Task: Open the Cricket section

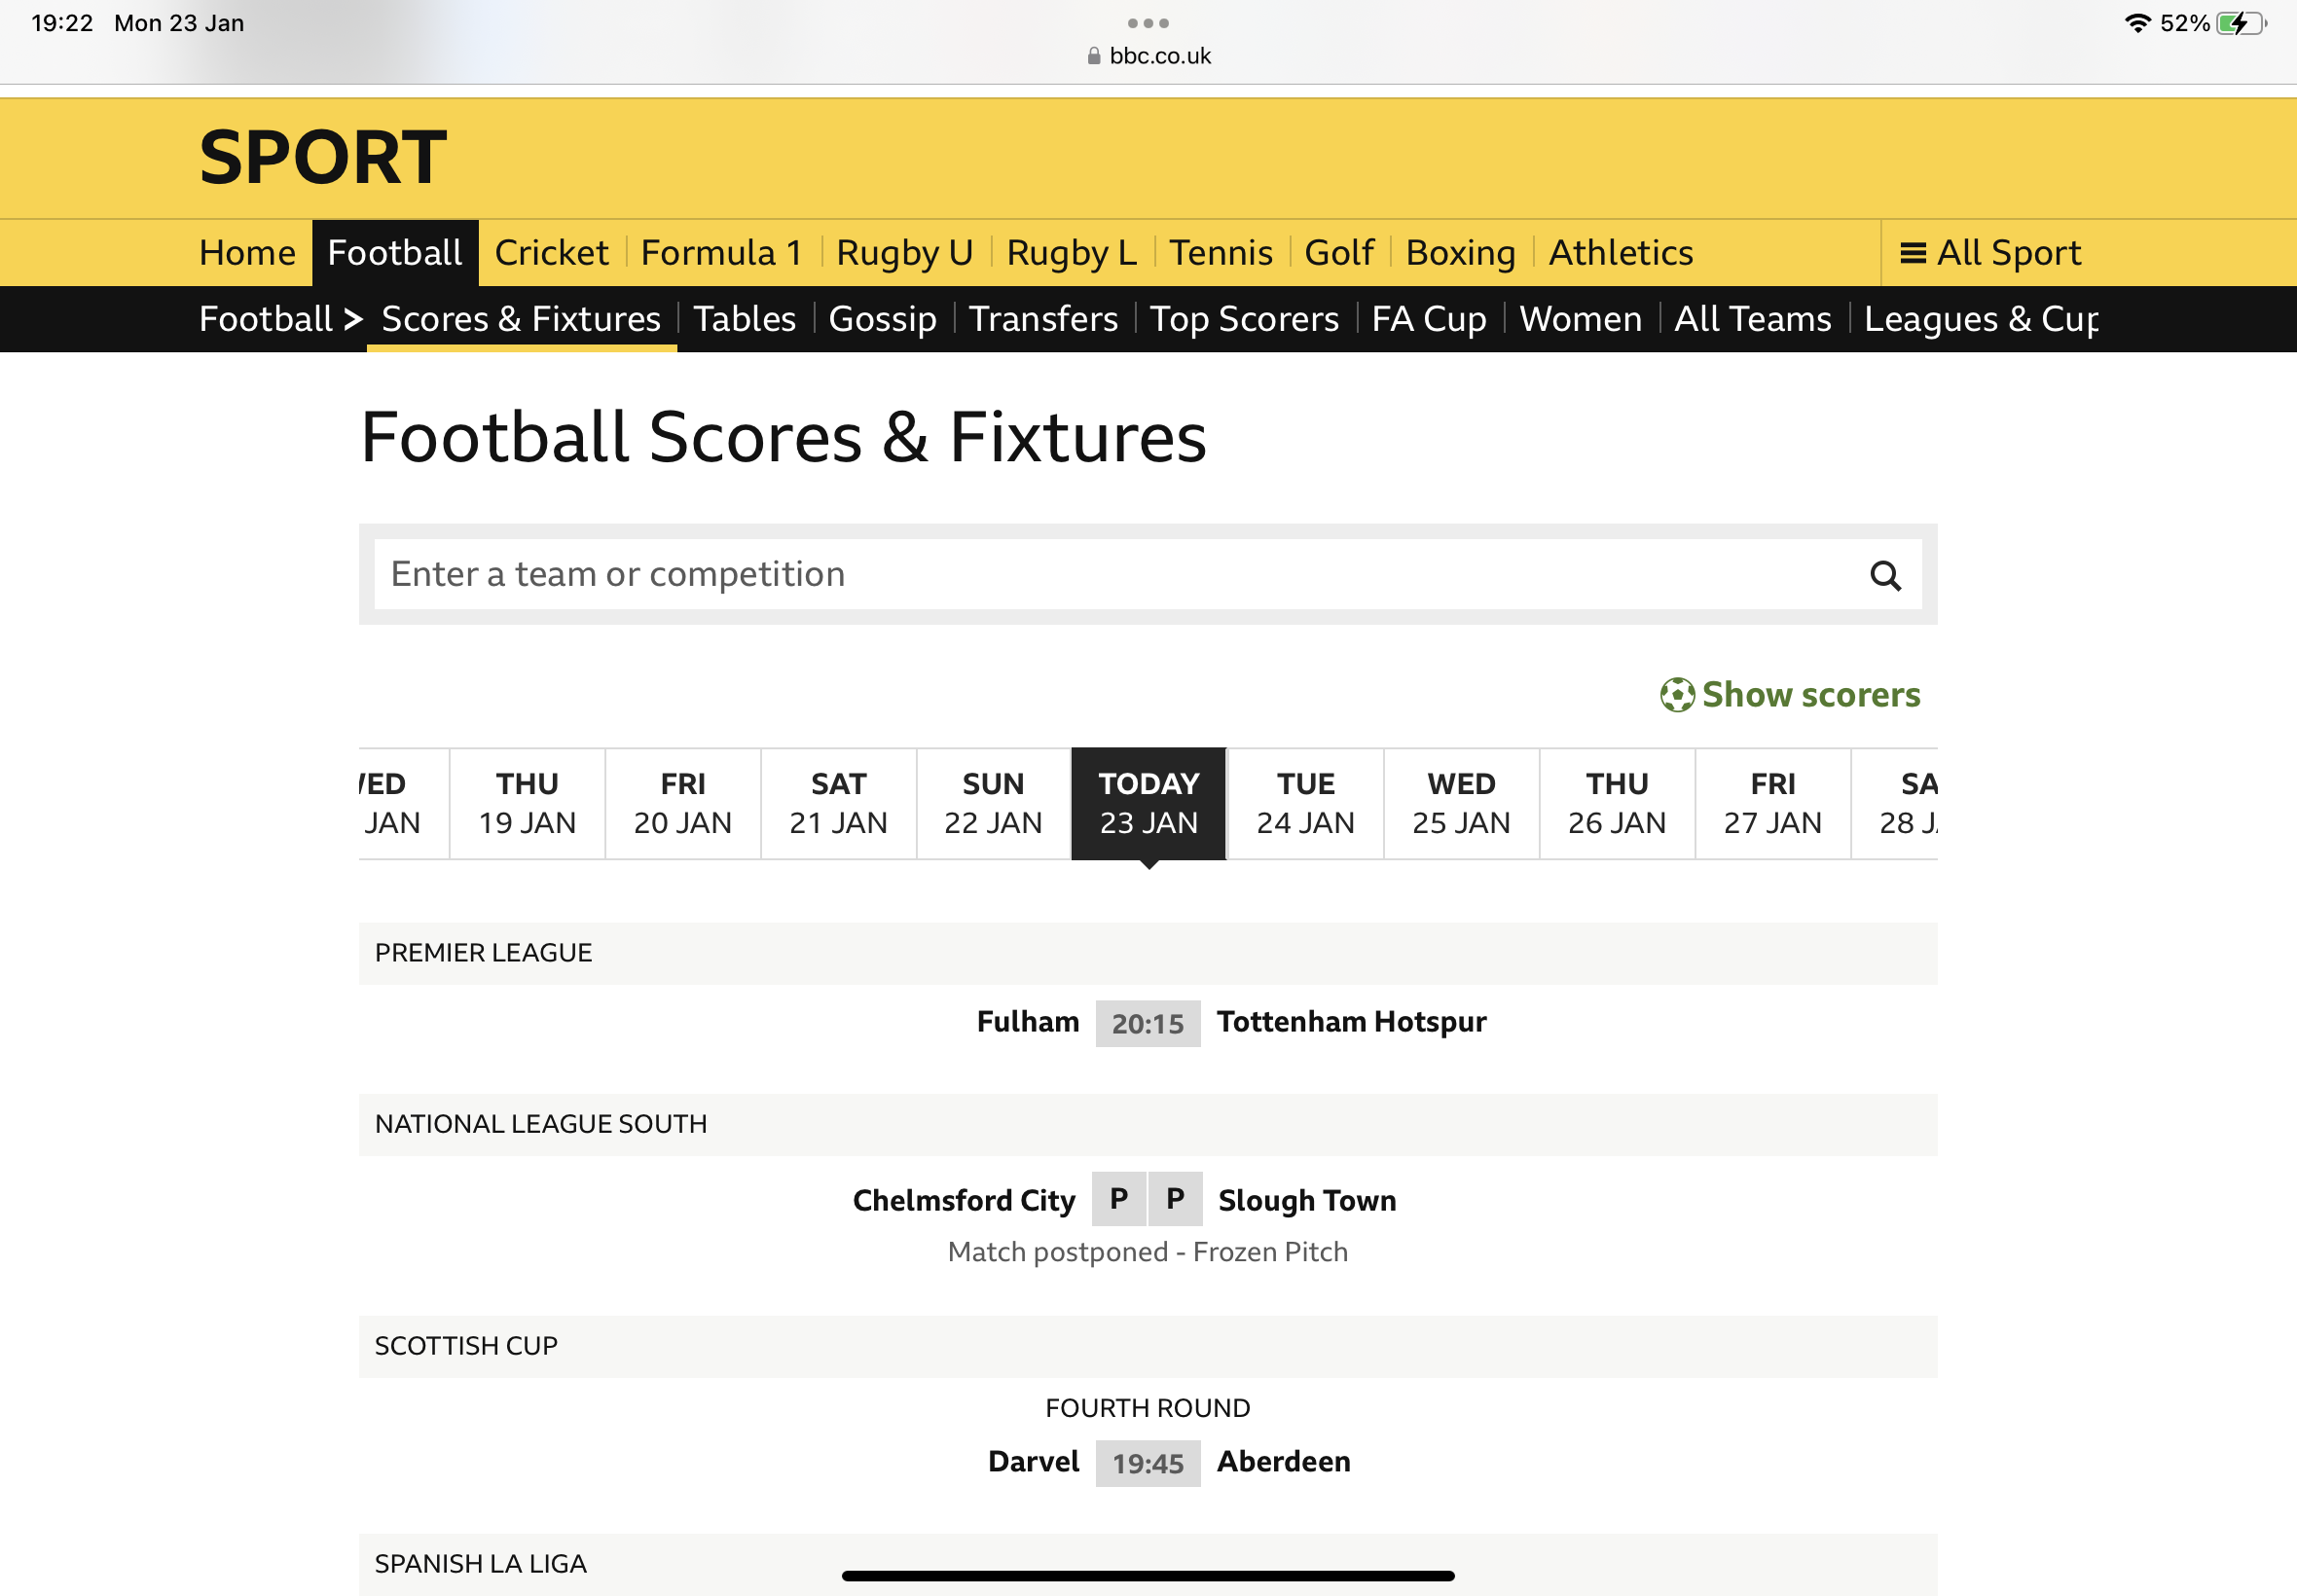Action: tap(552, 253)
